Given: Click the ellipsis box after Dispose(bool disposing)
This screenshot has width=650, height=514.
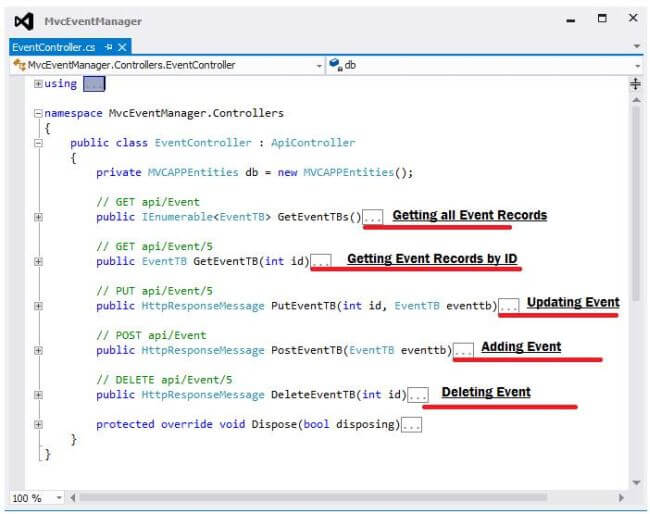Looking at the screenshot, I should 412,424.
